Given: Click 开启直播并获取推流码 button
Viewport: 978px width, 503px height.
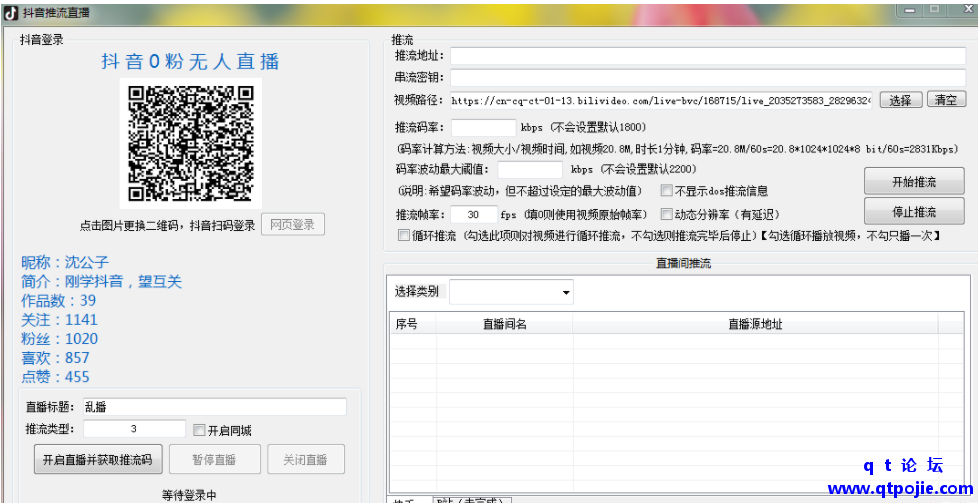Looking at the screenshot, I should [x=97, y=459].
